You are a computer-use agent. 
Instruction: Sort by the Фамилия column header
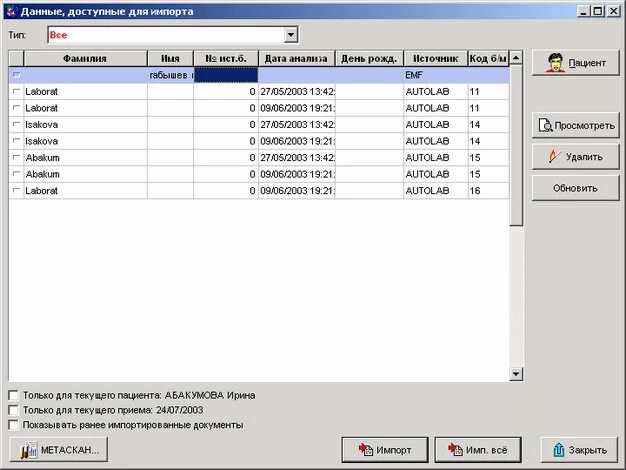coord(85,59)
